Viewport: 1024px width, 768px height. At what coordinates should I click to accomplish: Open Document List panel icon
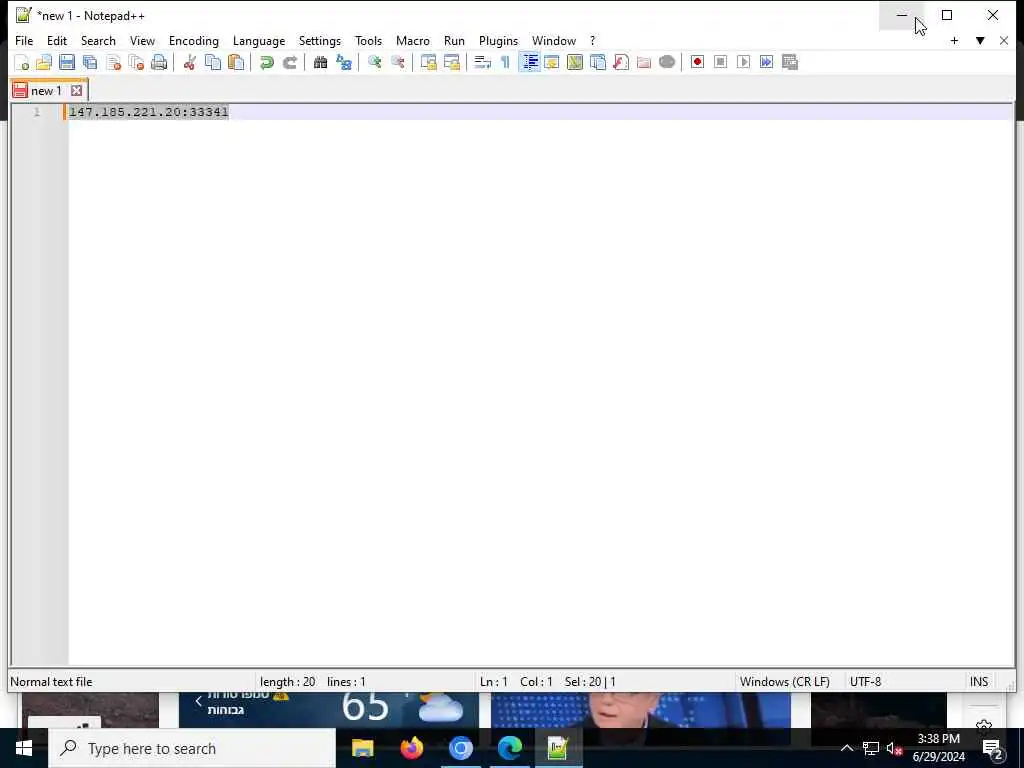pyautogui.click(x=598, y=62)
